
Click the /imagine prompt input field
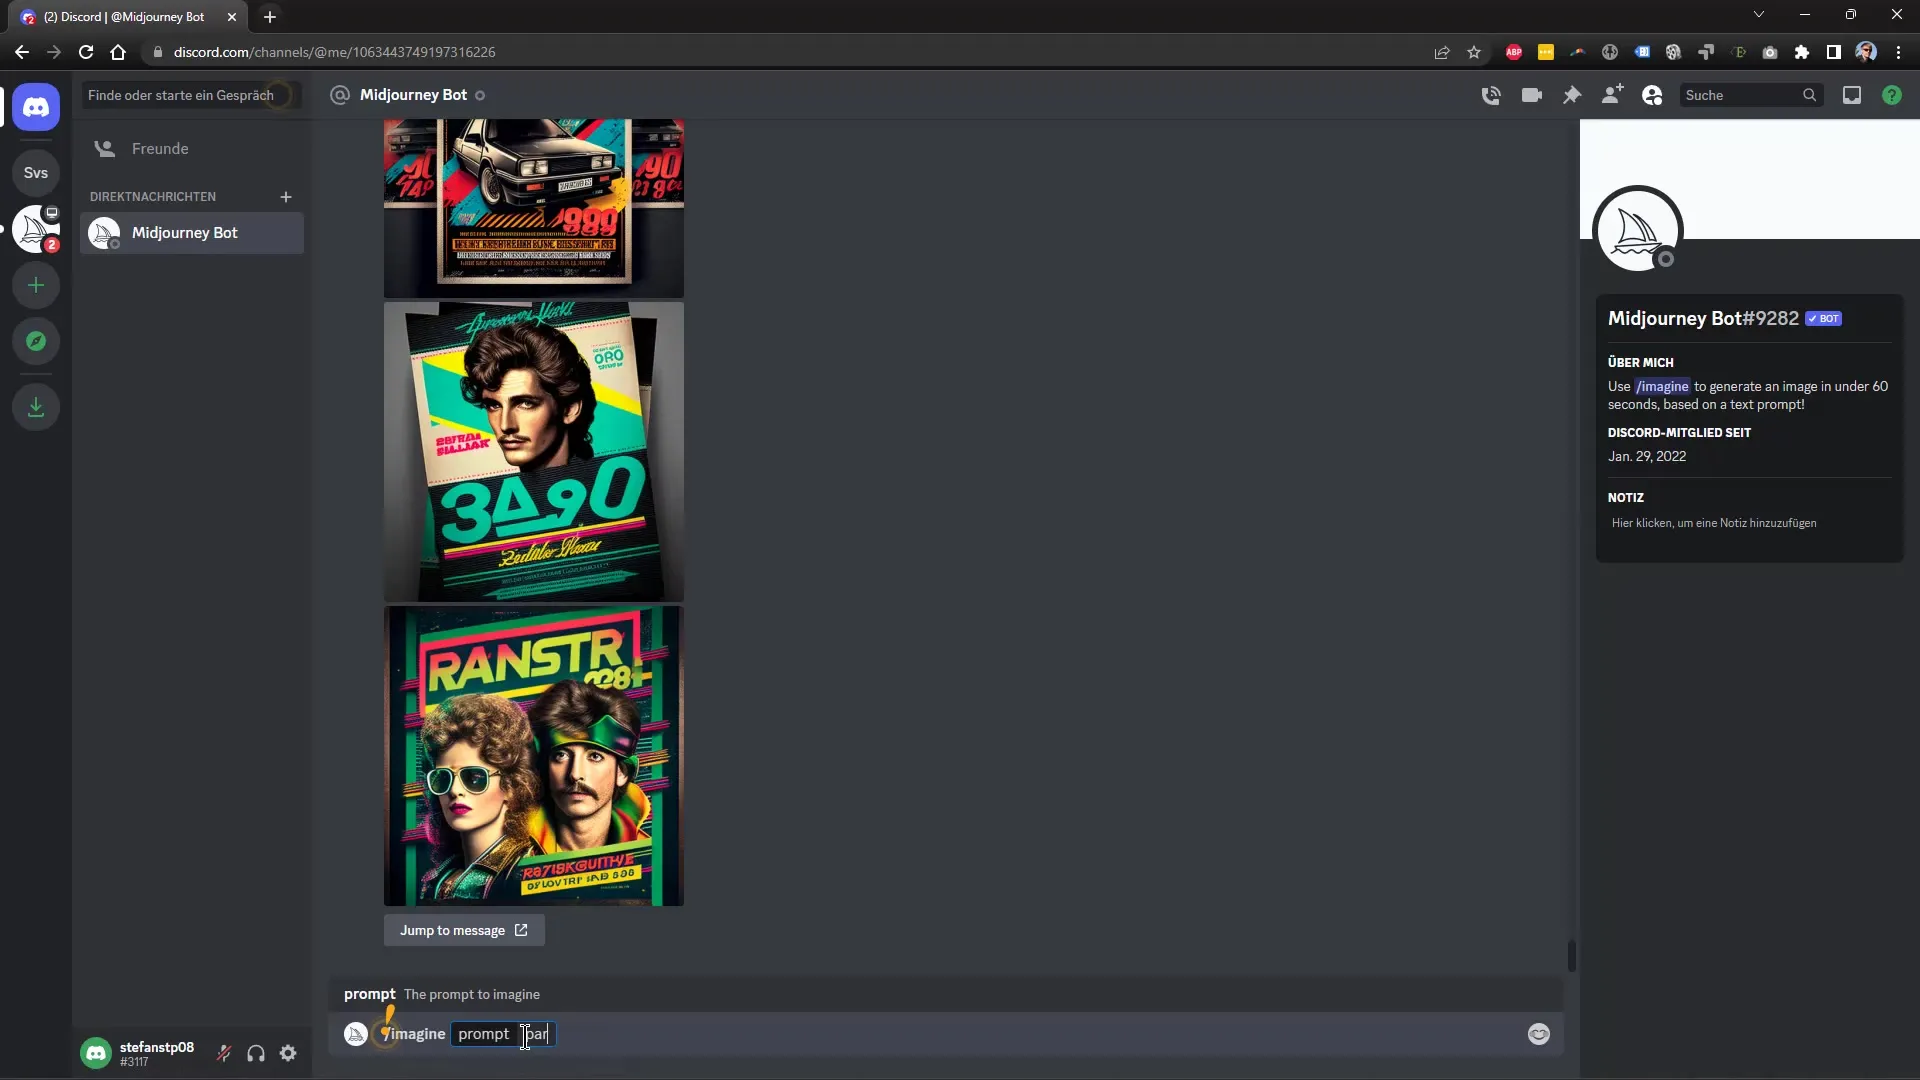point(535,1034)
